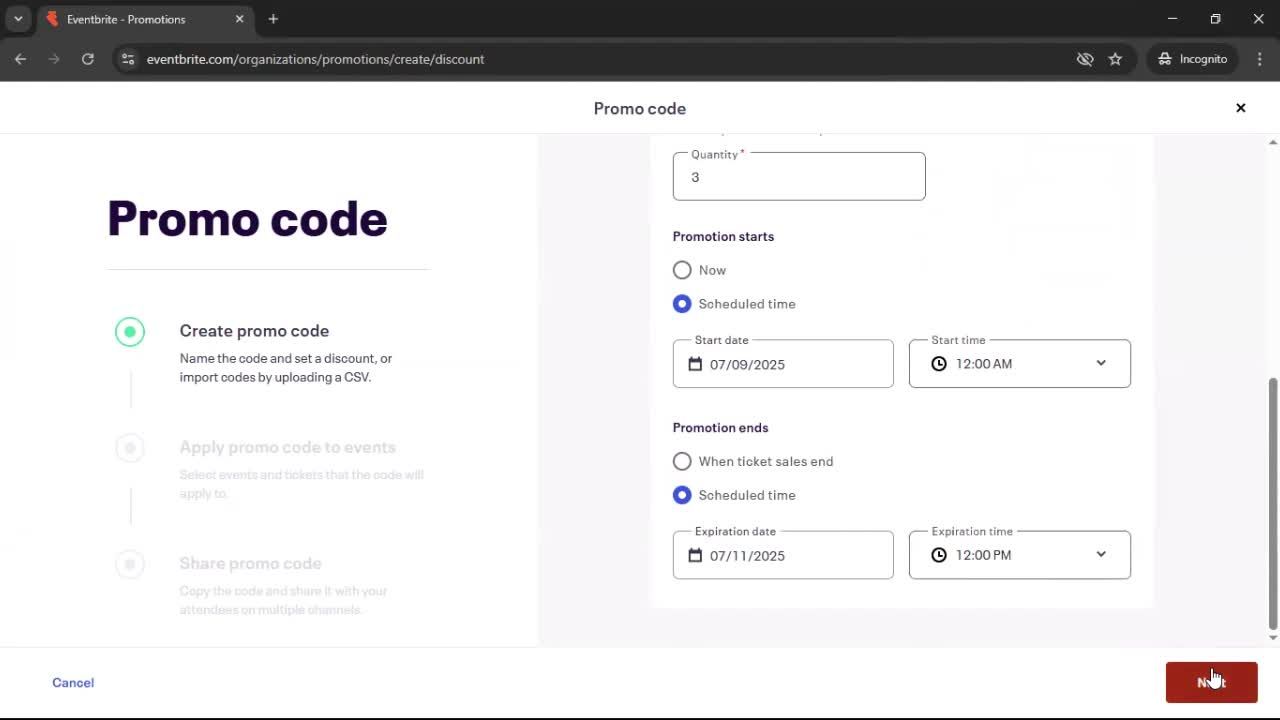Click the Cancel link
Image resolution: width=1280 pixels, height=720 pixels.
pos(73,682)
